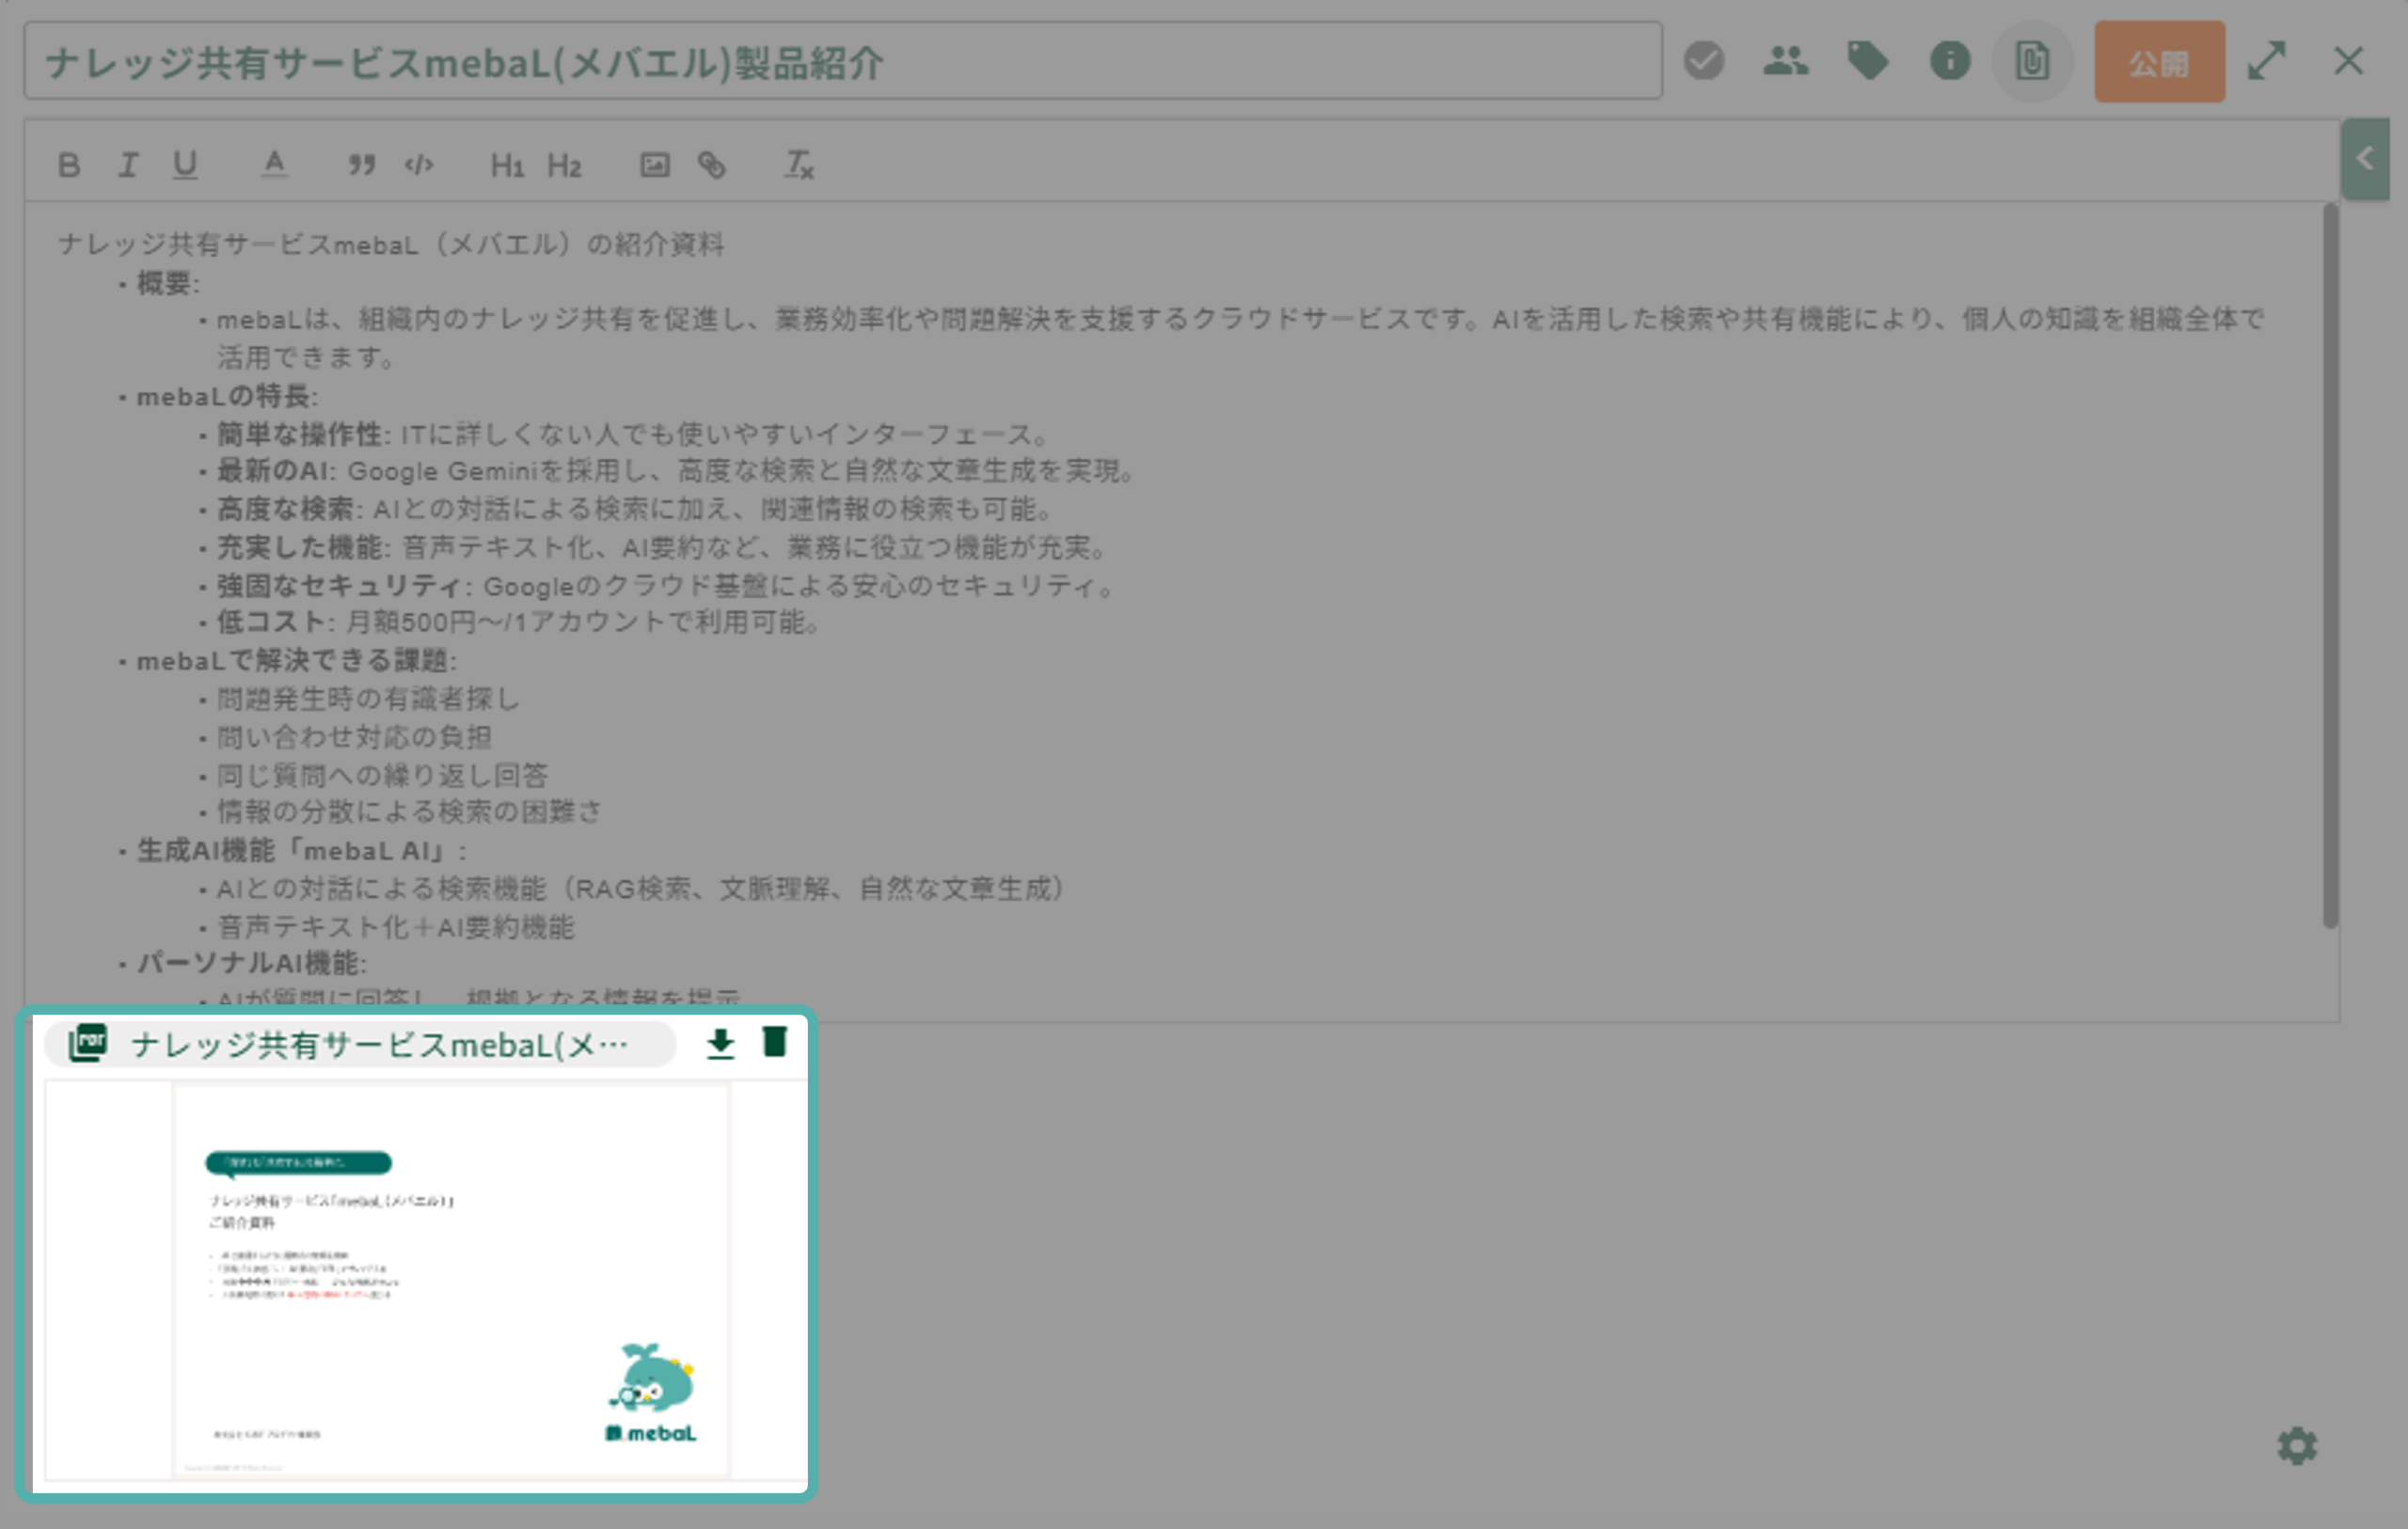Insert a code block
This screenshot has height=1529, width=2408.
(419, 165)
